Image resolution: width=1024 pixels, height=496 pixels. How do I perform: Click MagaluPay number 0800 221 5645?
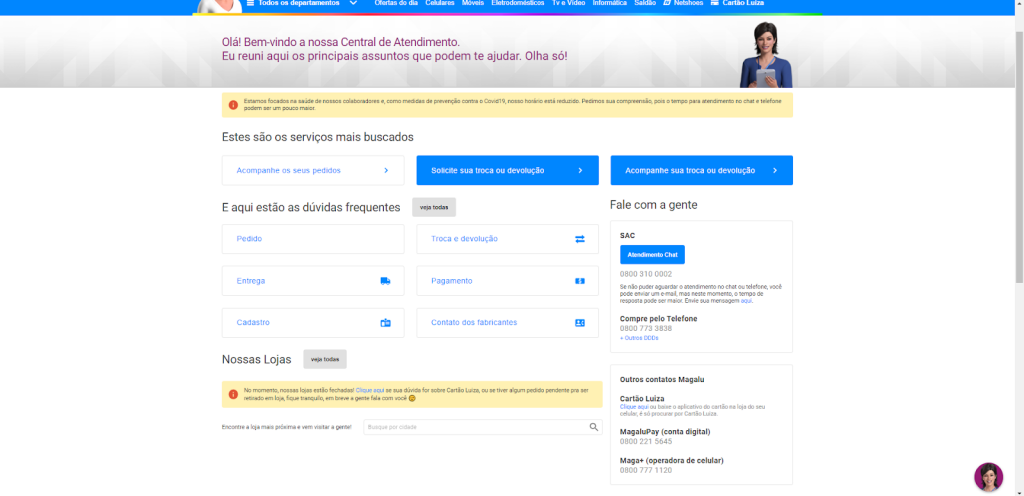click(x=646, y=441)
